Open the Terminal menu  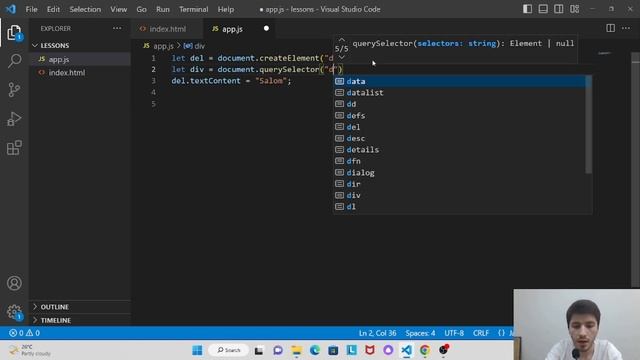pos(193,9)
